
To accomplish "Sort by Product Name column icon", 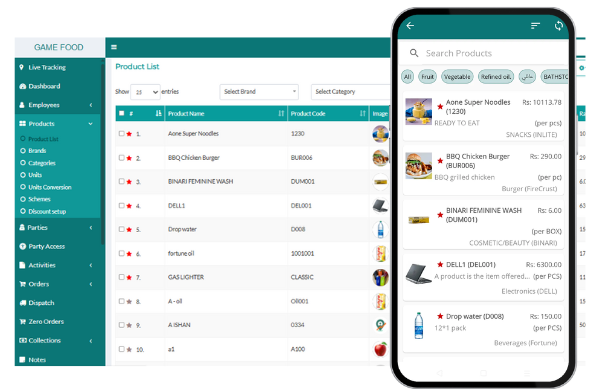I will point(281,113).
